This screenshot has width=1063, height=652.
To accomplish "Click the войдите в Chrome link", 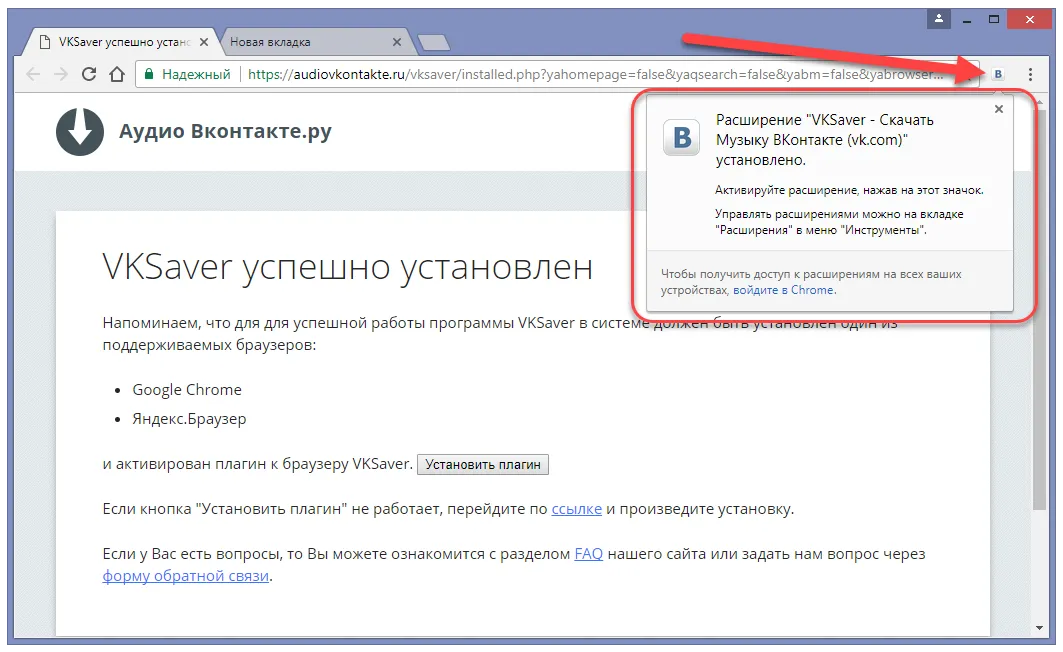I will pyautogui.click(x=783, y=290).
